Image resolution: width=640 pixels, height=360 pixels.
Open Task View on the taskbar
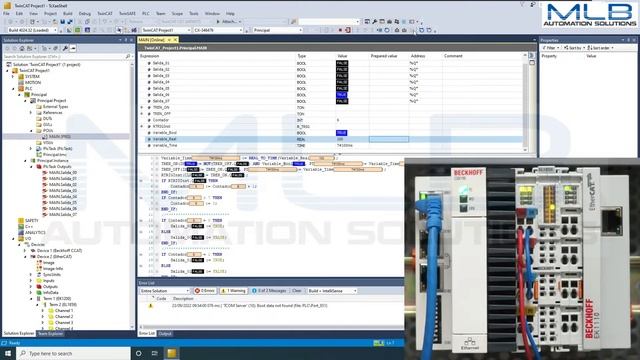[x=155, y=353]
